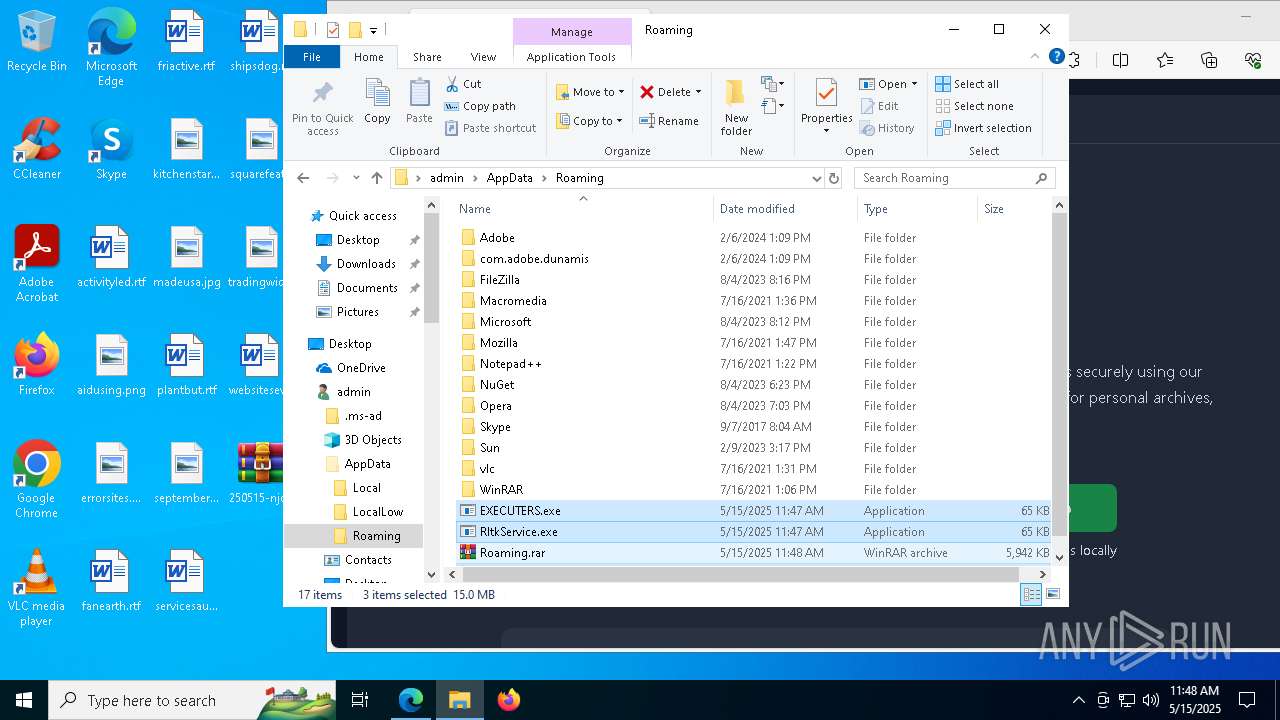The image size is (1280, 720).
Task: Click Select all
Action: coord(967,84)
